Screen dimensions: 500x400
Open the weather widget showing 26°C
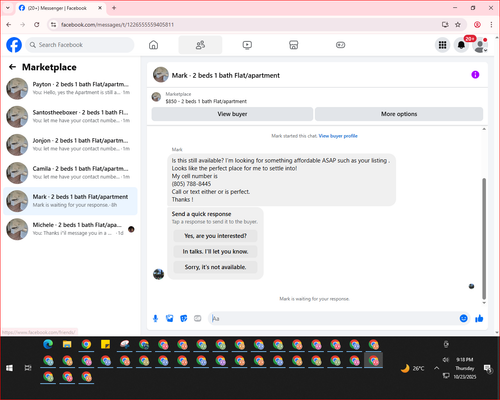click(413, 368)
